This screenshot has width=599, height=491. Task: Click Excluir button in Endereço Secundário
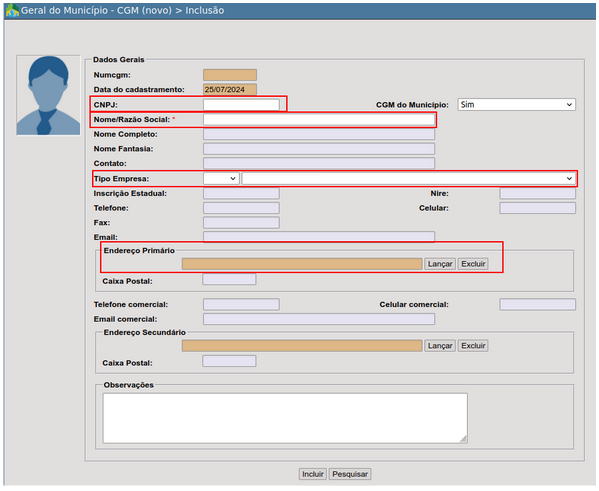coord(473,345)
